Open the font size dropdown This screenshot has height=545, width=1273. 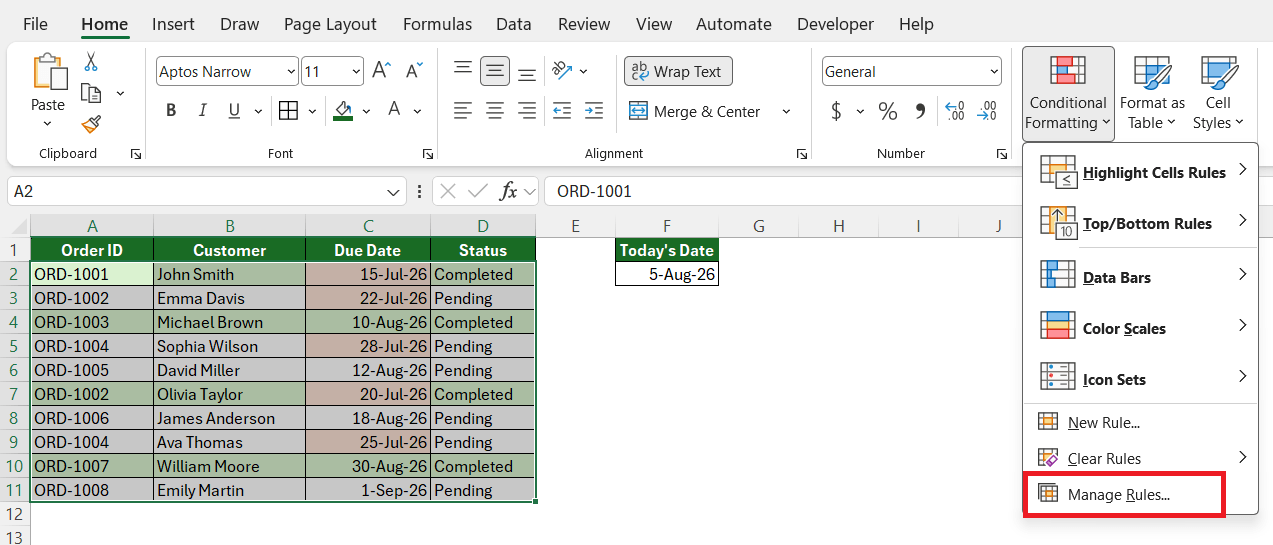357,71
